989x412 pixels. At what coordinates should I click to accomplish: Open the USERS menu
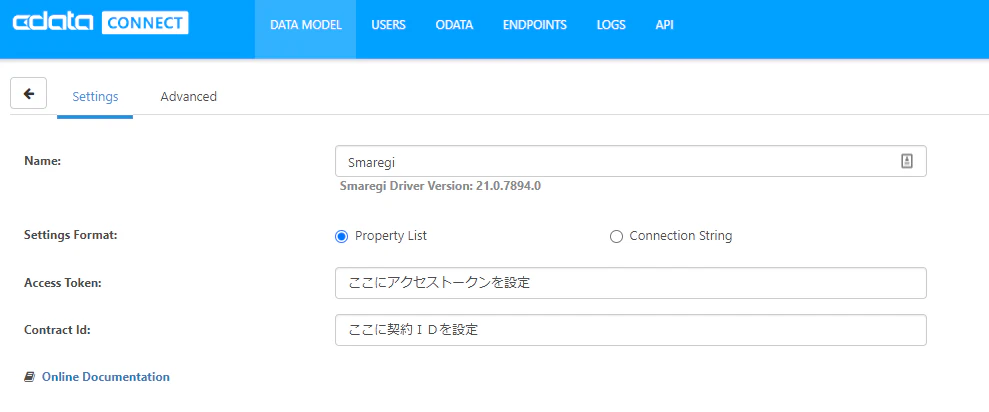click(x=389, y=25)
